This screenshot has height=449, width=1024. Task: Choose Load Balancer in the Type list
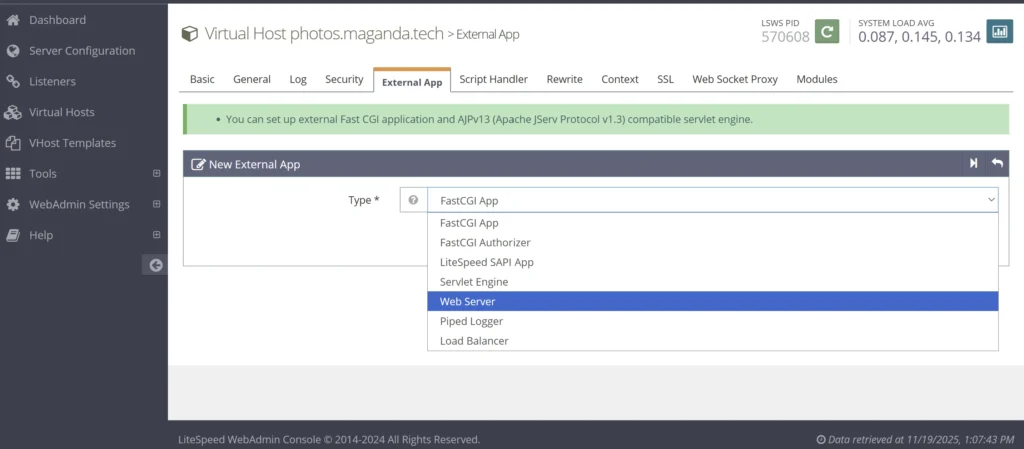click(x=474, y=341)
